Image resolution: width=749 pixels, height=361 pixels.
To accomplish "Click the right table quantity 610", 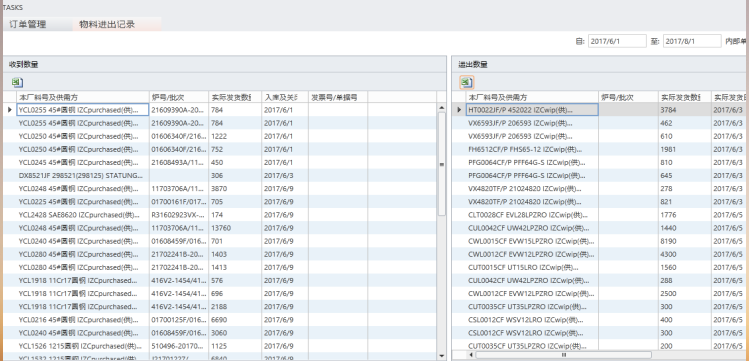I will (x=685, y=136).
